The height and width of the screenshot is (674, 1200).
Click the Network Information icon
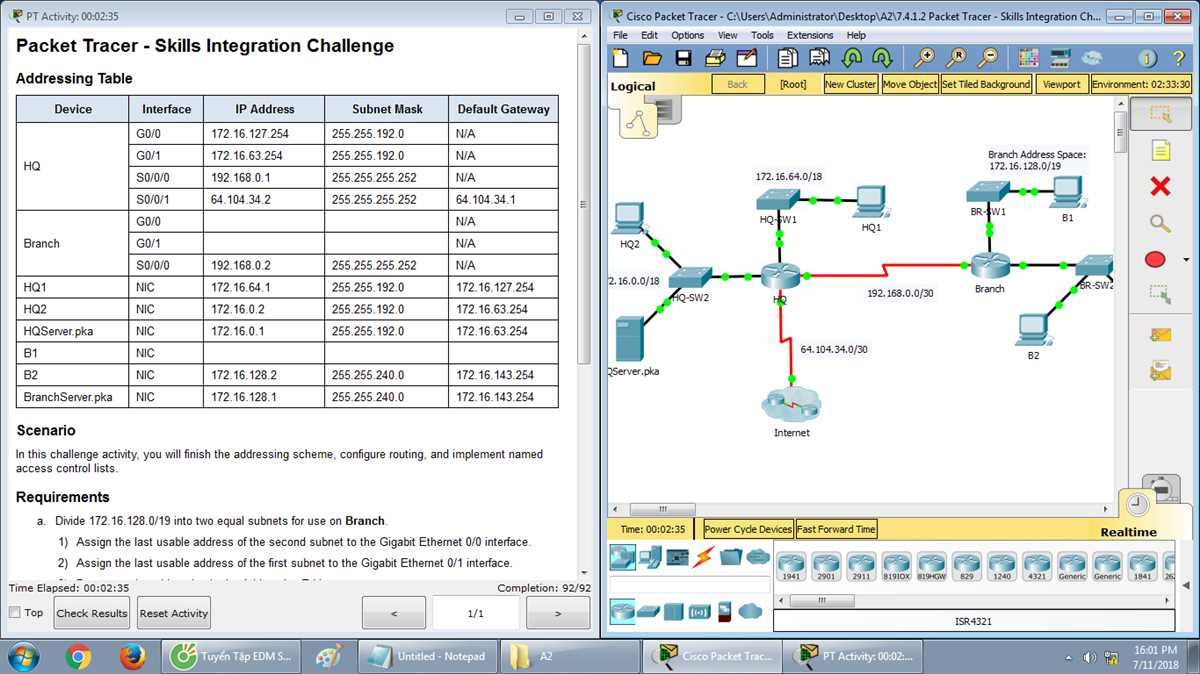(1147, 58)
